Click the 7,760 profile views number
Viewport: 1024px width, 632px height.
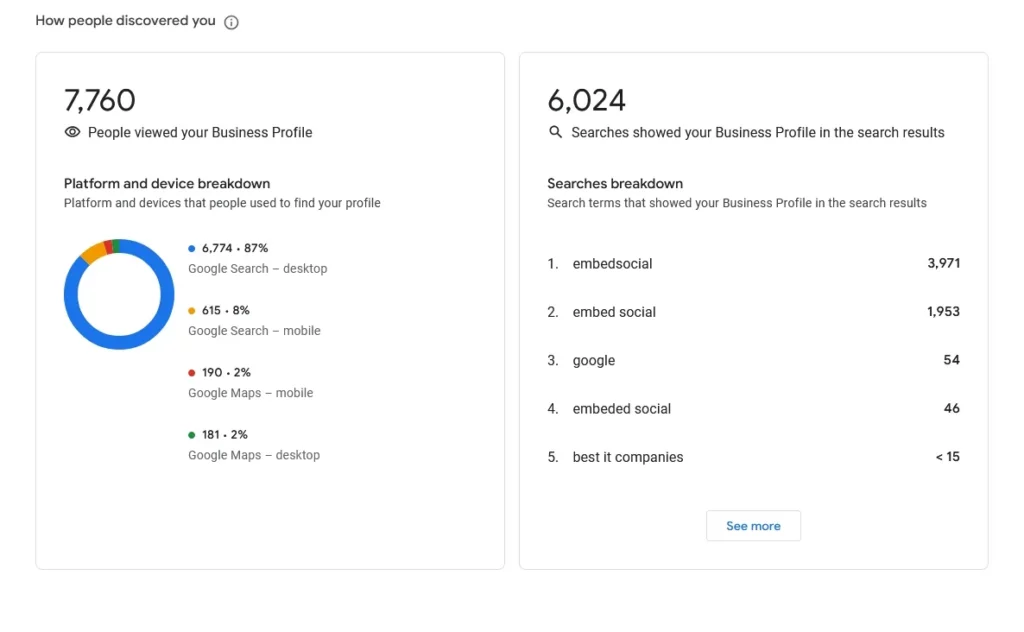pyautogui.click(x=100, y=100)
